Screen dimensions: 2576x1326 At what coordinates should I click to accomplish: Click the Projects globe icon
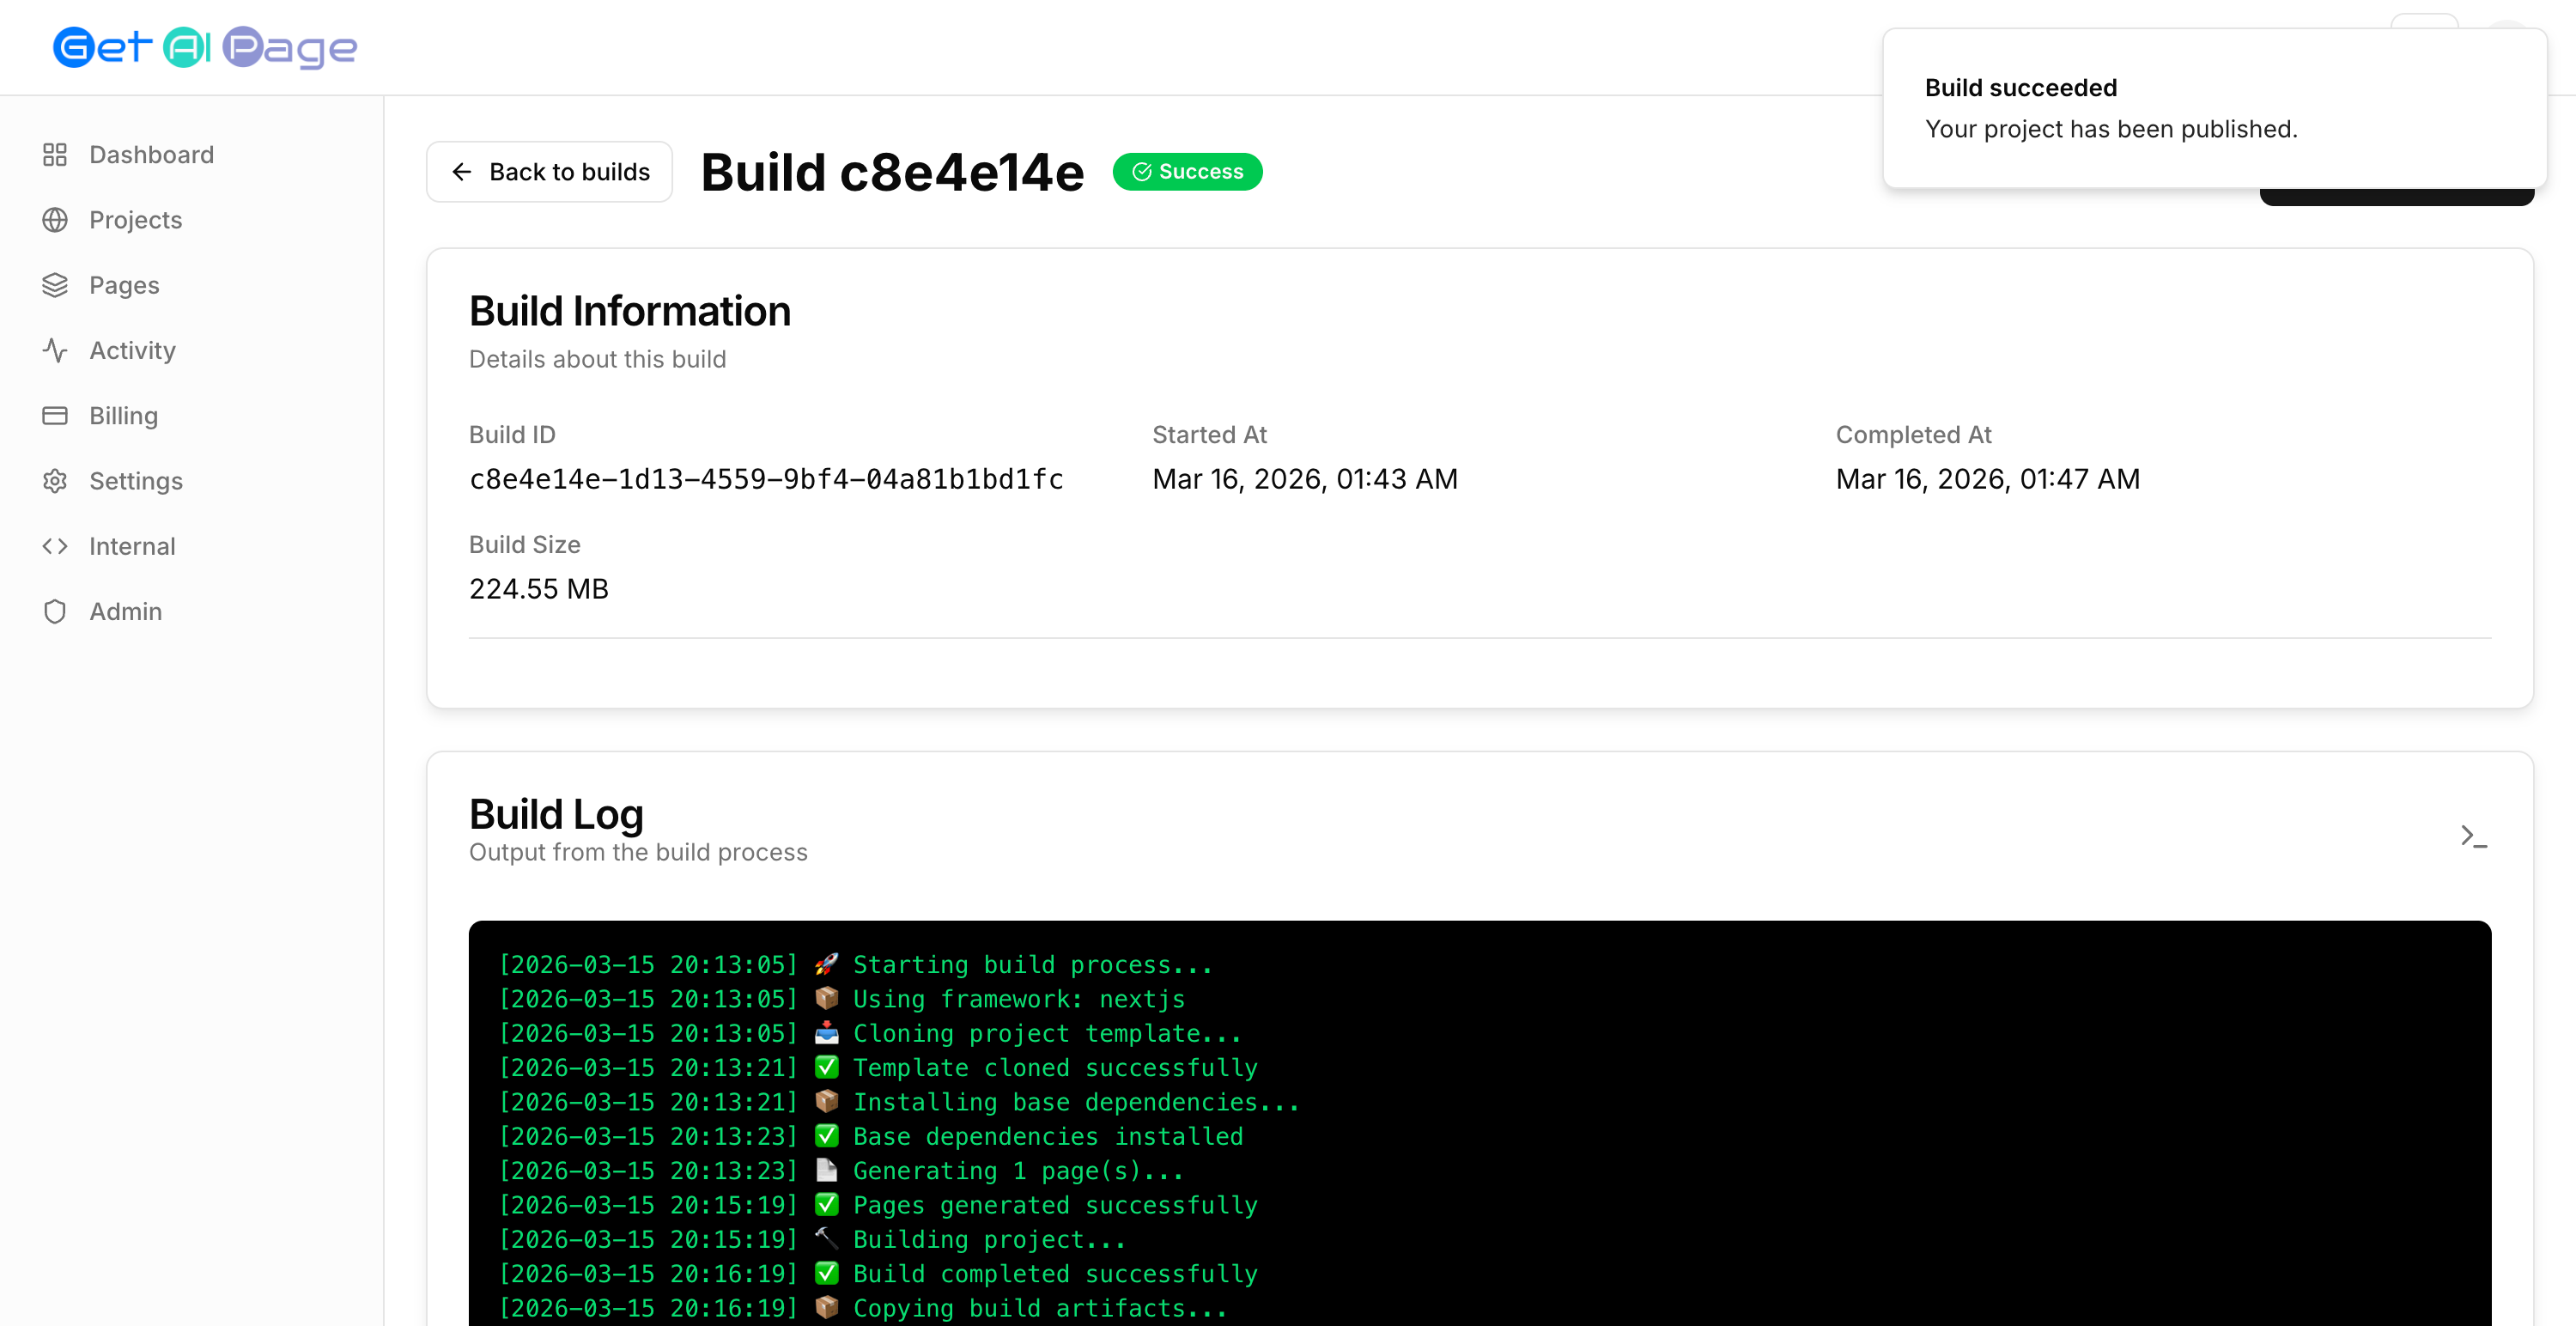(55, 220)
